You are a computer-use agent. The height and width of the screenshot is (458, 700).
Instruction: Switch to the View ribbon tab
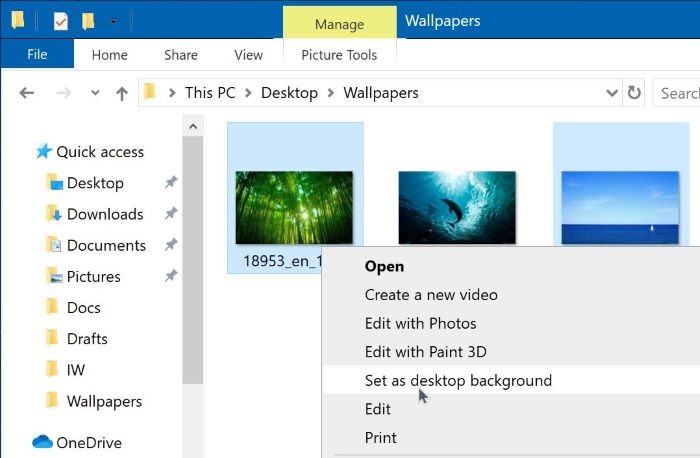click(248, 55)
